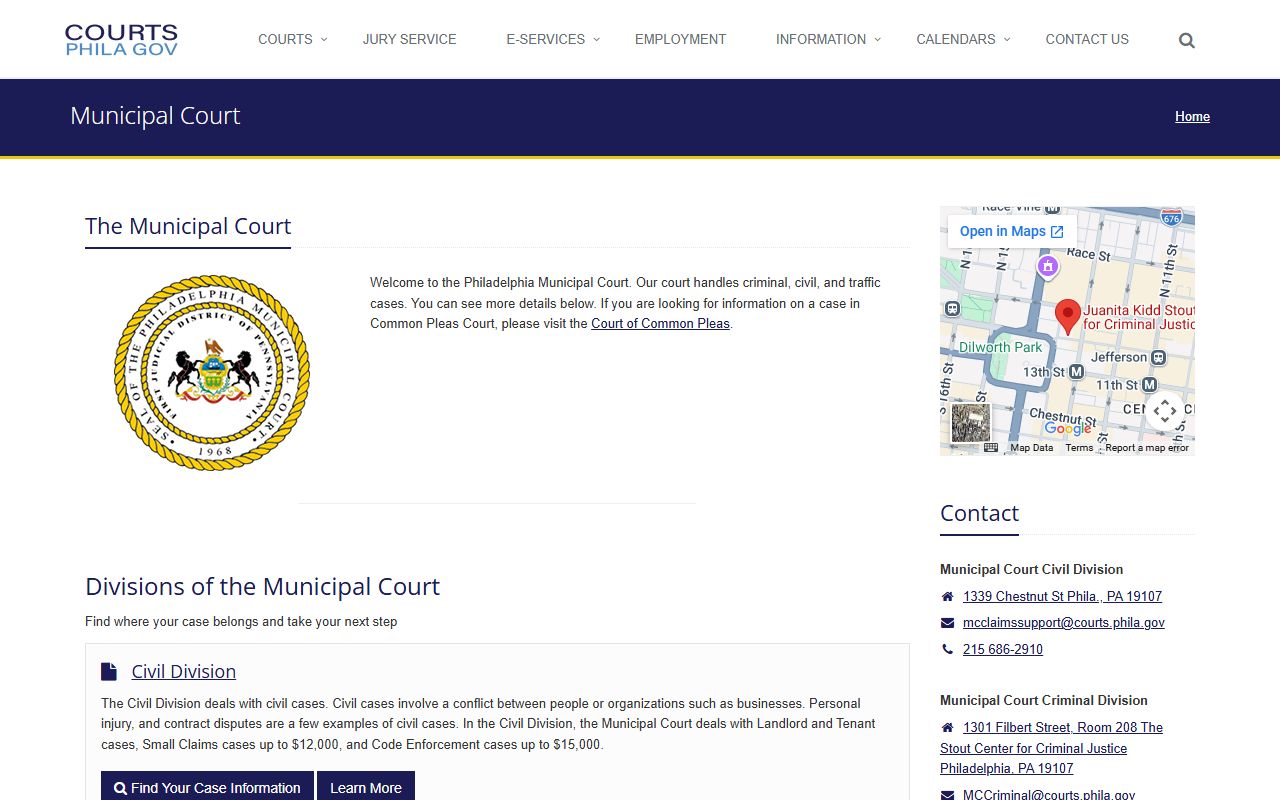Follow the Court of Common Pleas link
Viewport: 1280px width, 800px height.
tap(660, 323)
